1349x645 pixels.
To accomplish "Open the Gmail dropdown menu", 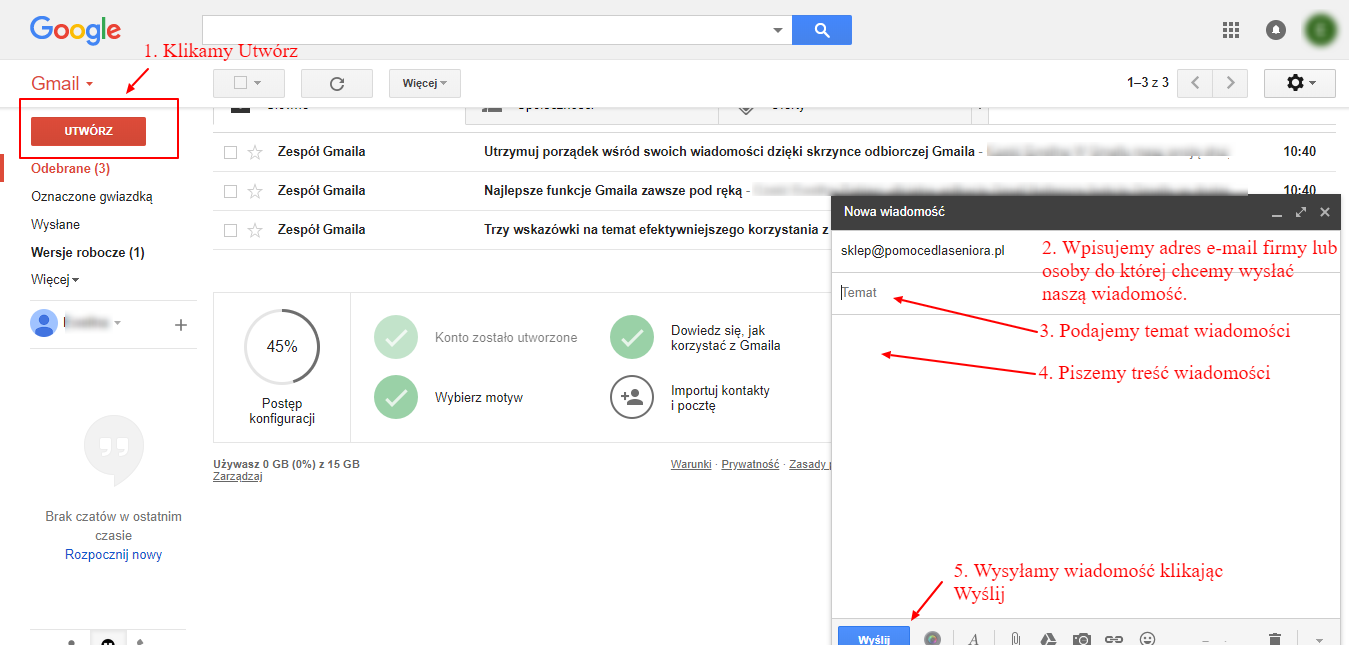I will click(63, 83).
